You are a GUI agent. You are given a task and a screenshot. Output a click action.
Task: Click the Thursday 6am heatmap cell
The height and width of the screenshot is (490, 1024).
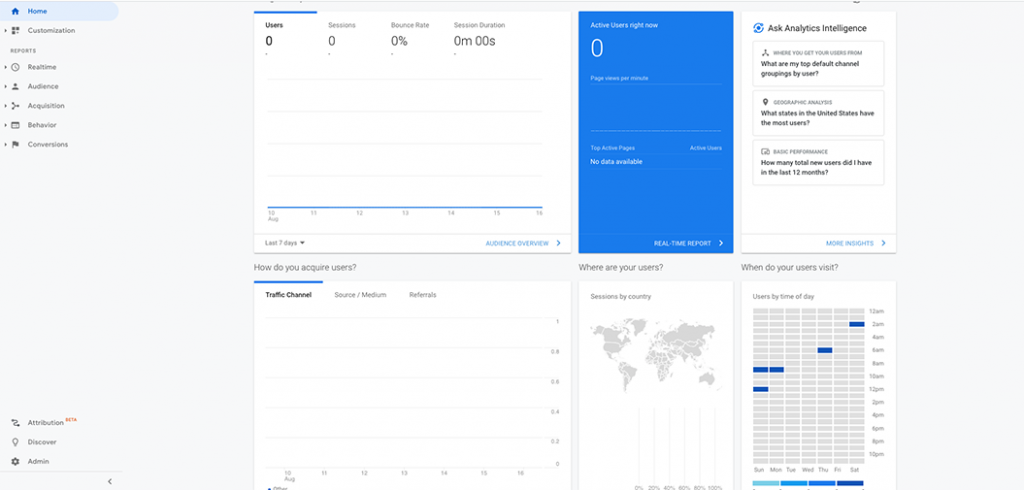tap(825, 350)
